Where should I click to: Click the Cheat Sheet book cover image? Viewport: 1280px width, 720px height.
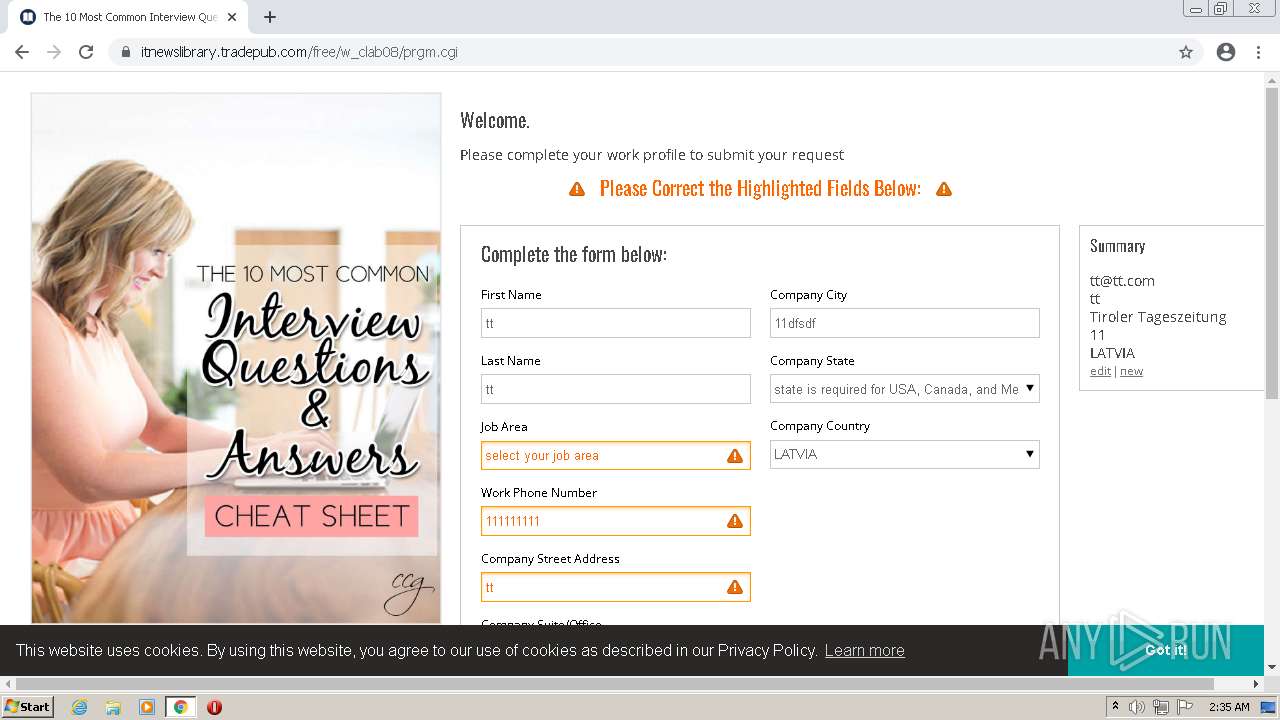(236, 358)
